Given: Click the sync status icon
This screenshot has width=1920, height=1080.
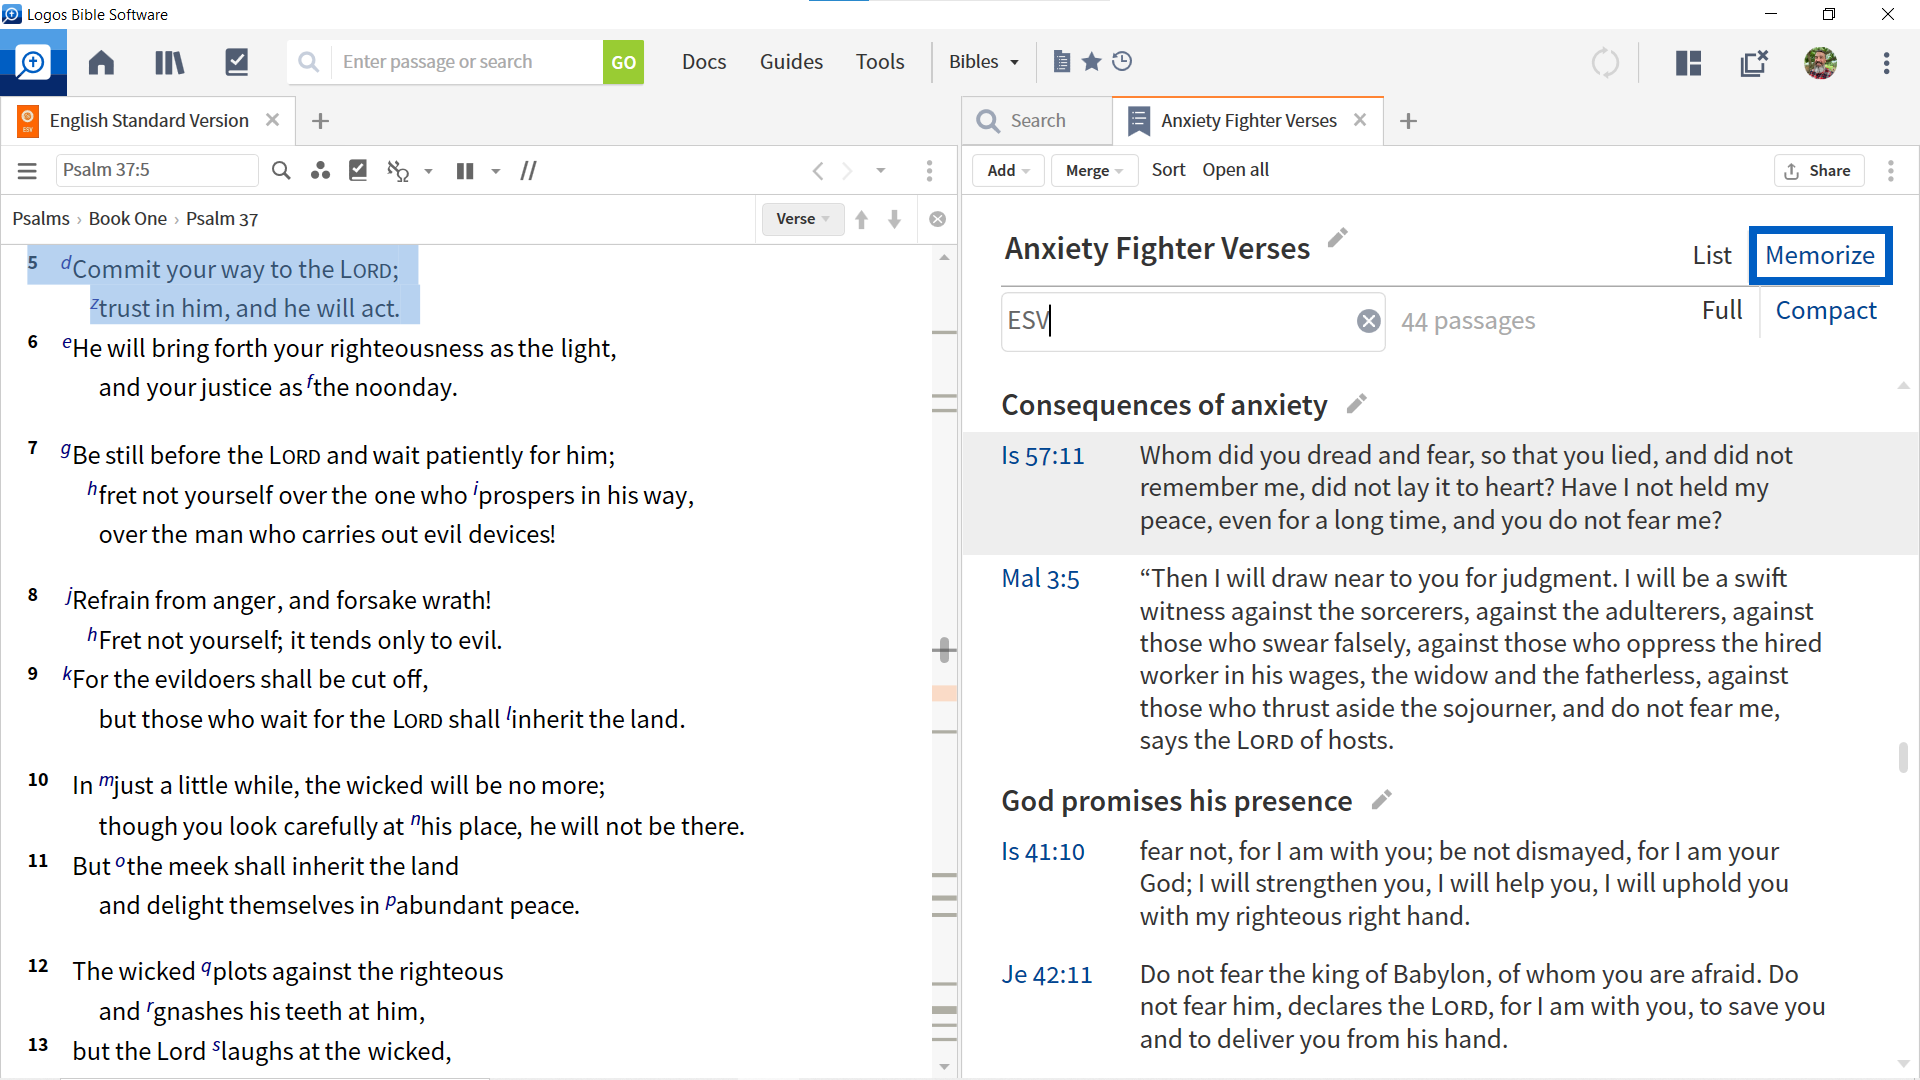Looking at the screenshot, I should [x=1605, y=62].
